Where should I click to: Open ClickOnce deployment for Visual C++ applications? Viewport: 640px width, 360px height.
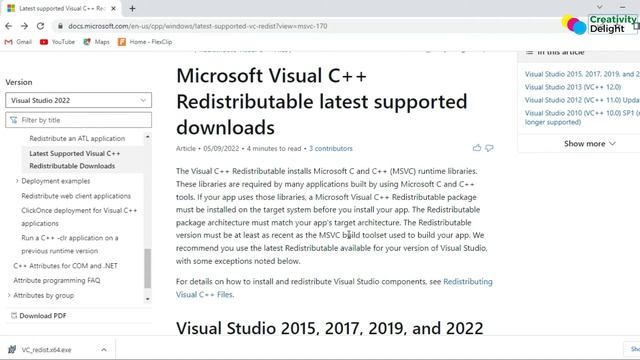[x=79, y=217]
